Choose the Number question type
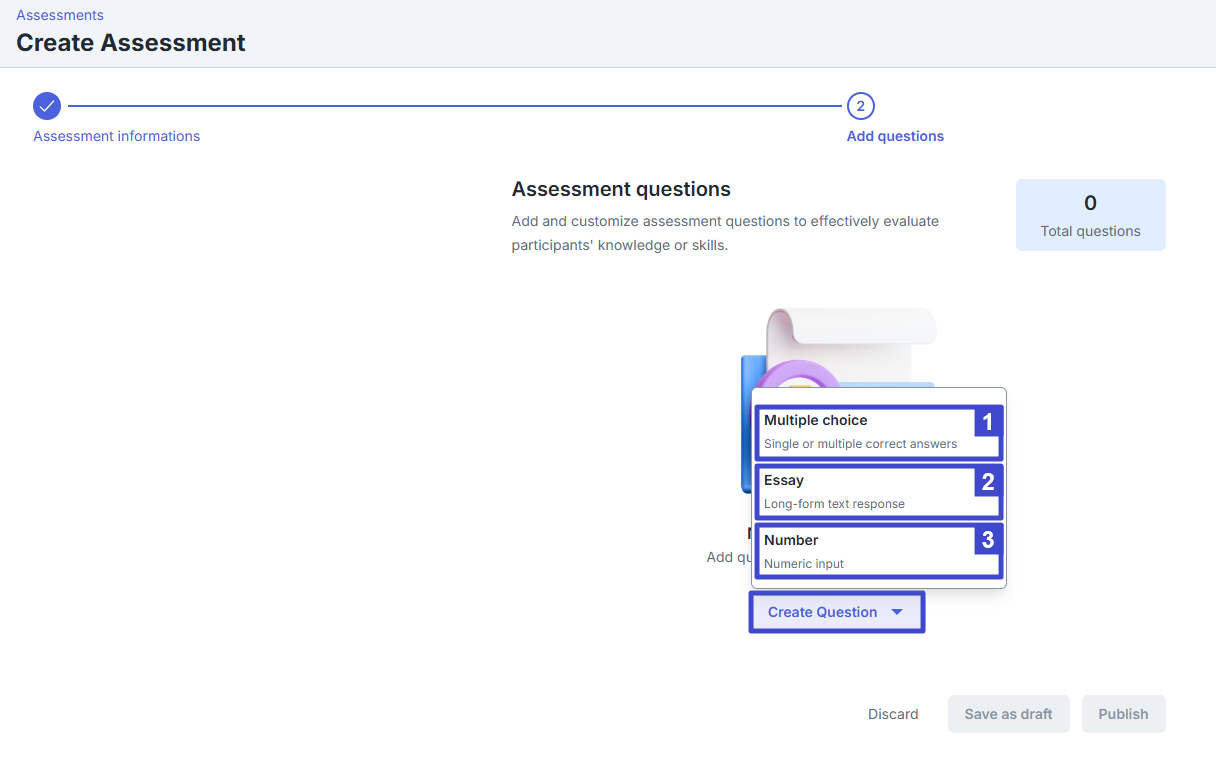1216x763 pixels. pyautogui.click(x=860, y=552)
